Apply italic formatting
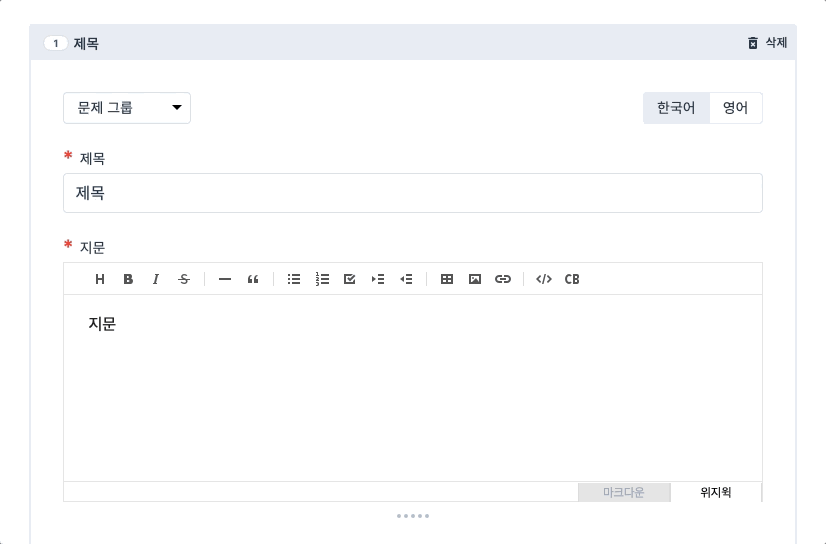 [x=156, y=279]
